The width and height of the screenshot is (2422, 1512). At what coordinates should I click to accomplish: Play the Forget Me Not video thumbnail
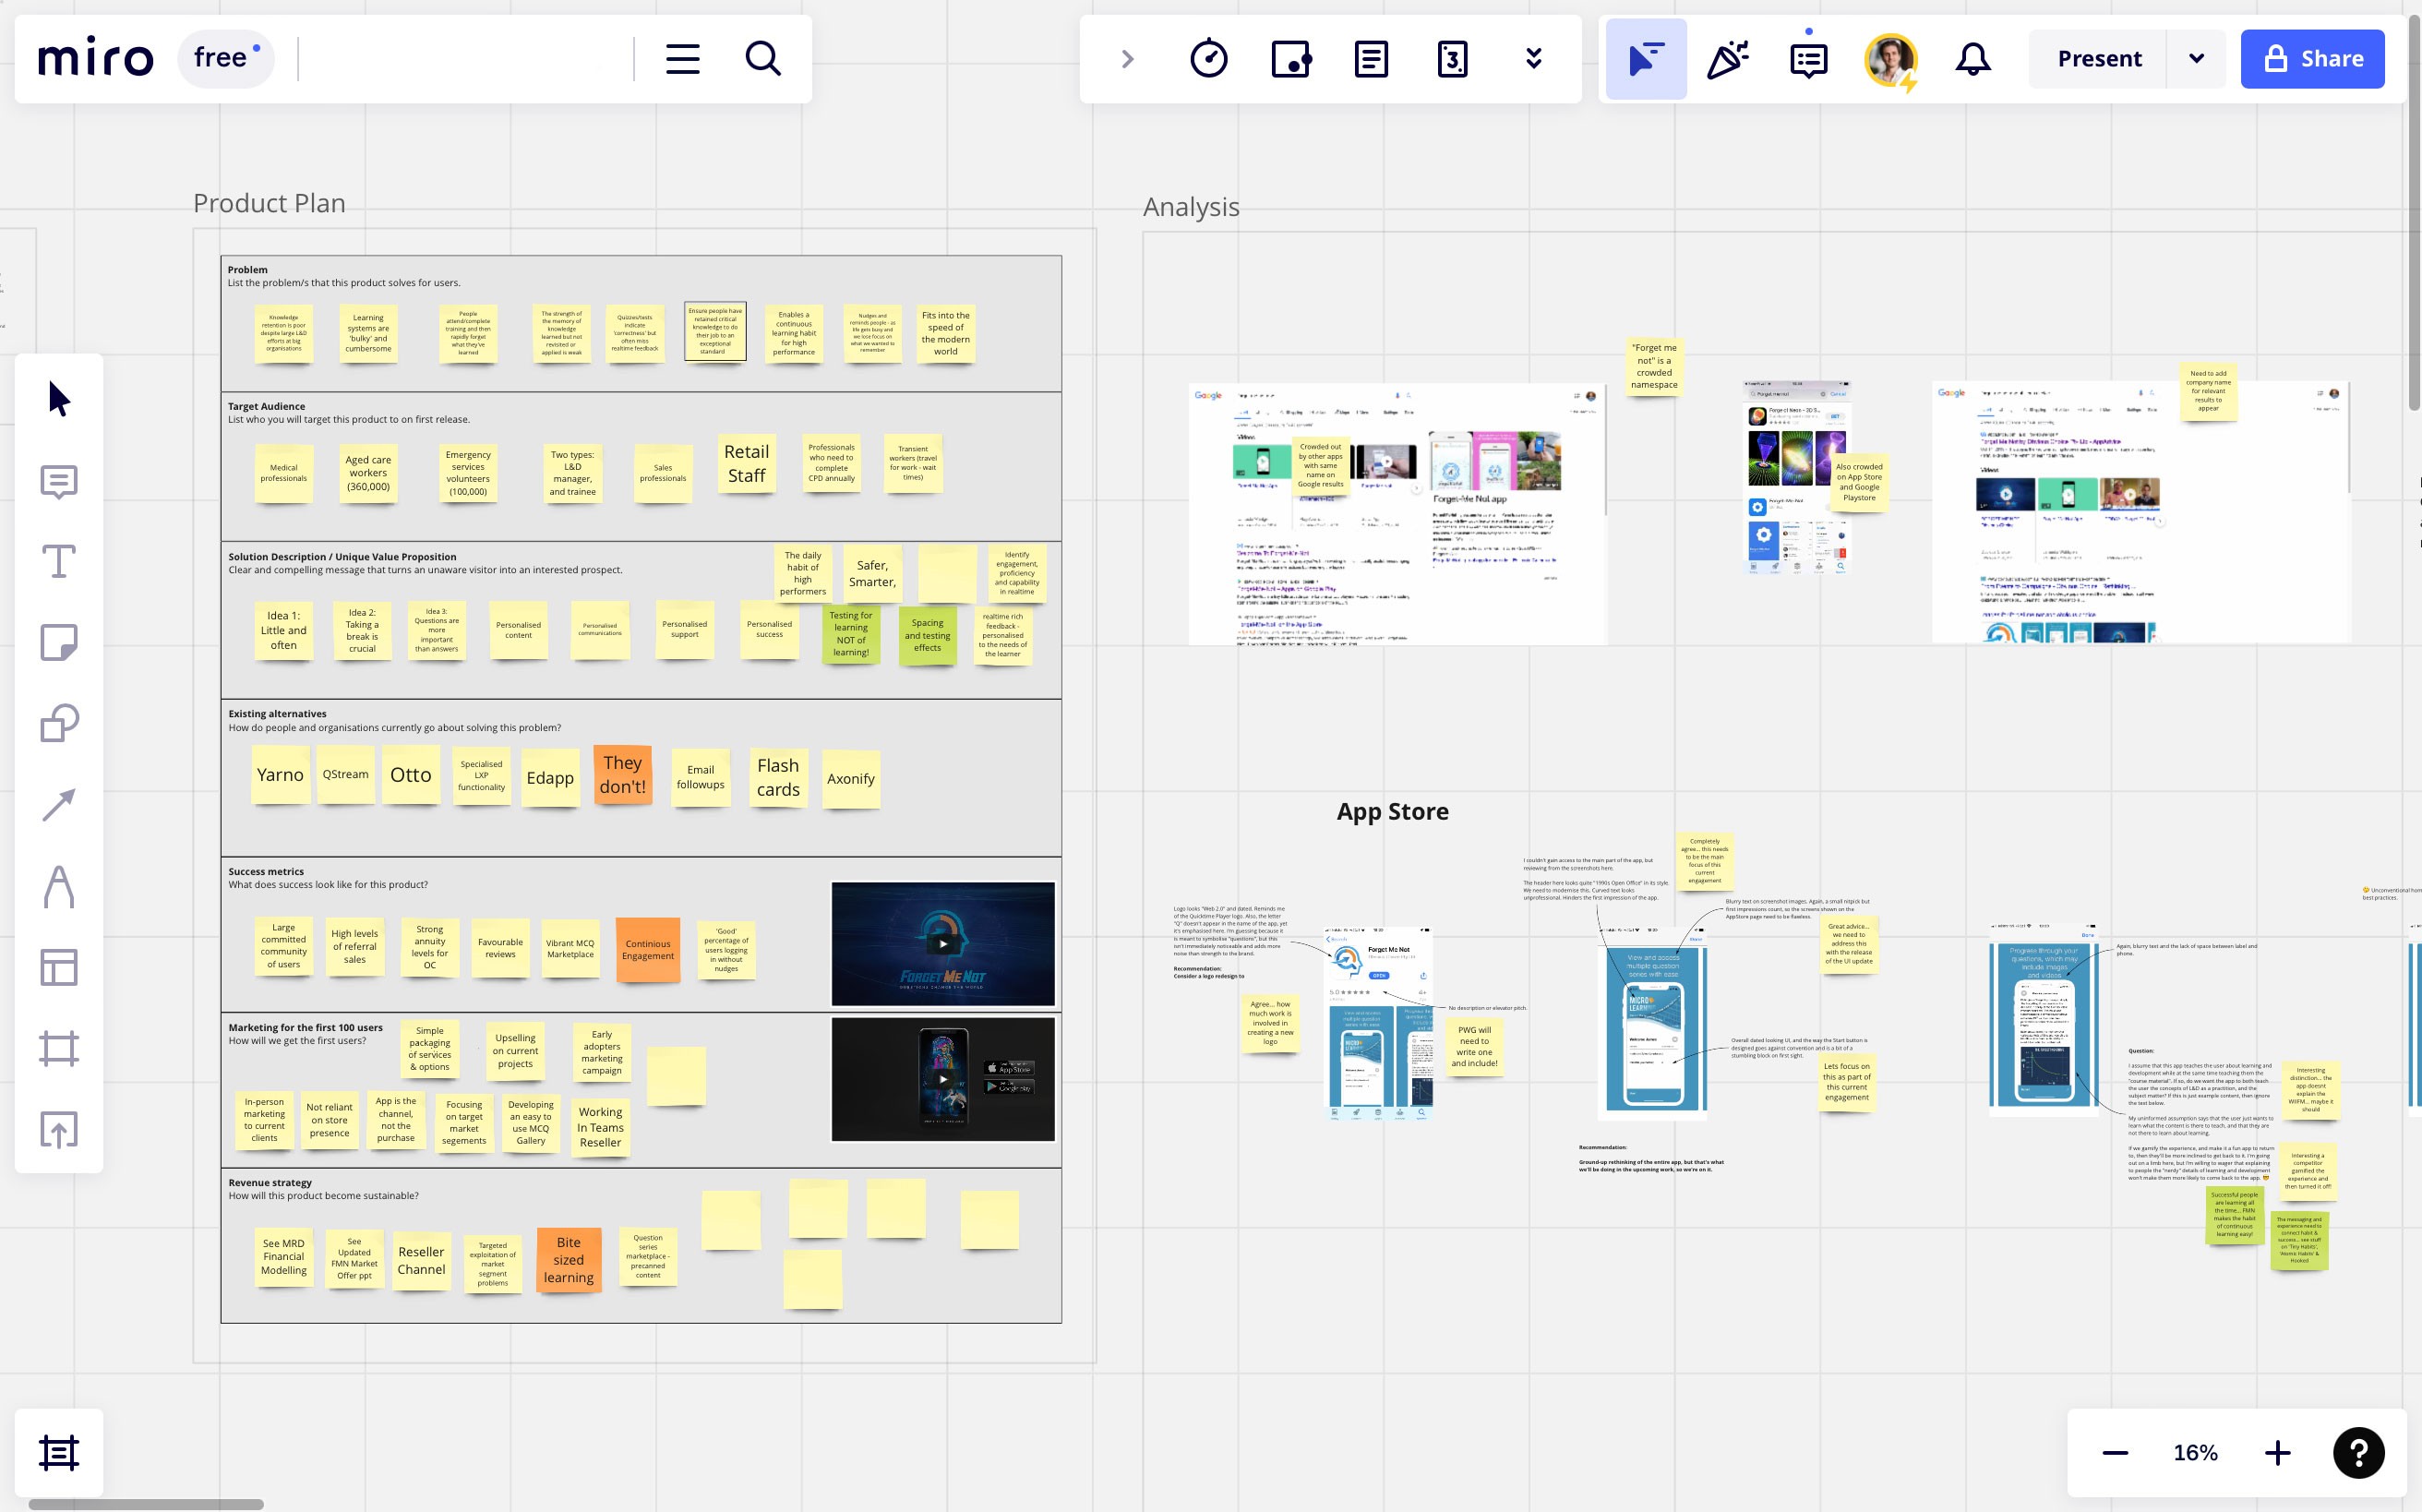[943, 943]
